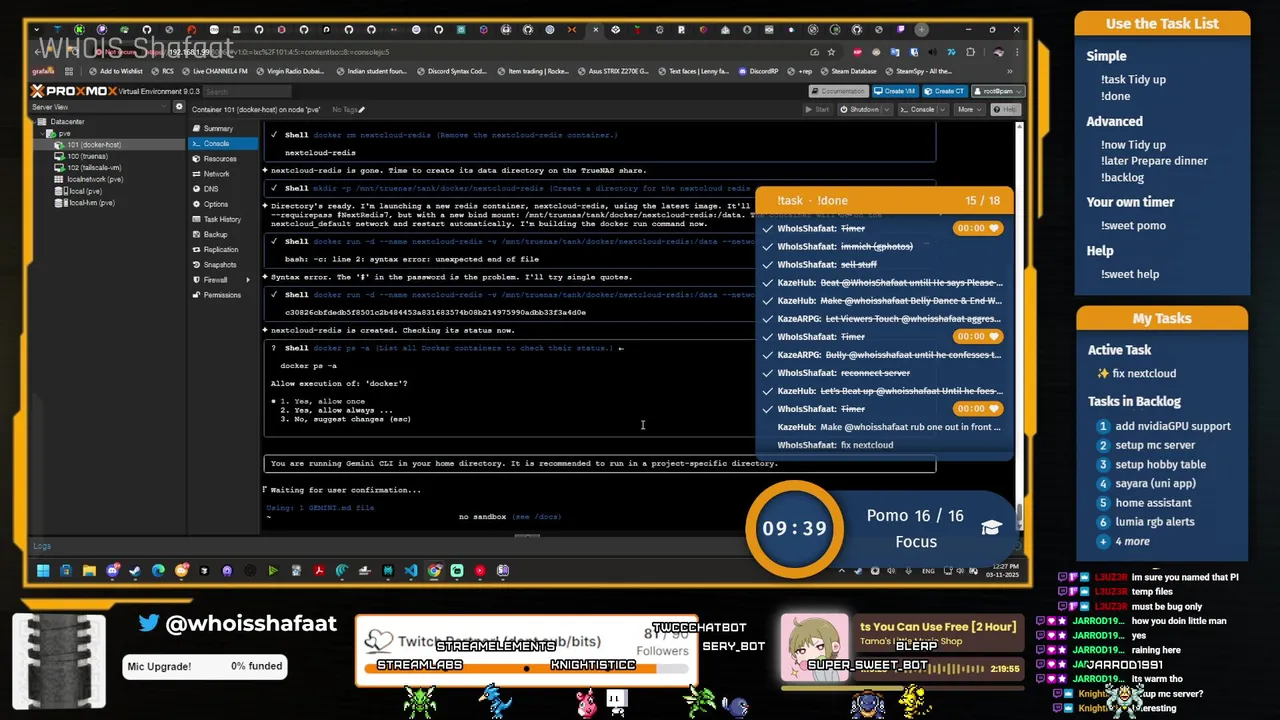
Task: Click the Start button
Action: [818, 109]
